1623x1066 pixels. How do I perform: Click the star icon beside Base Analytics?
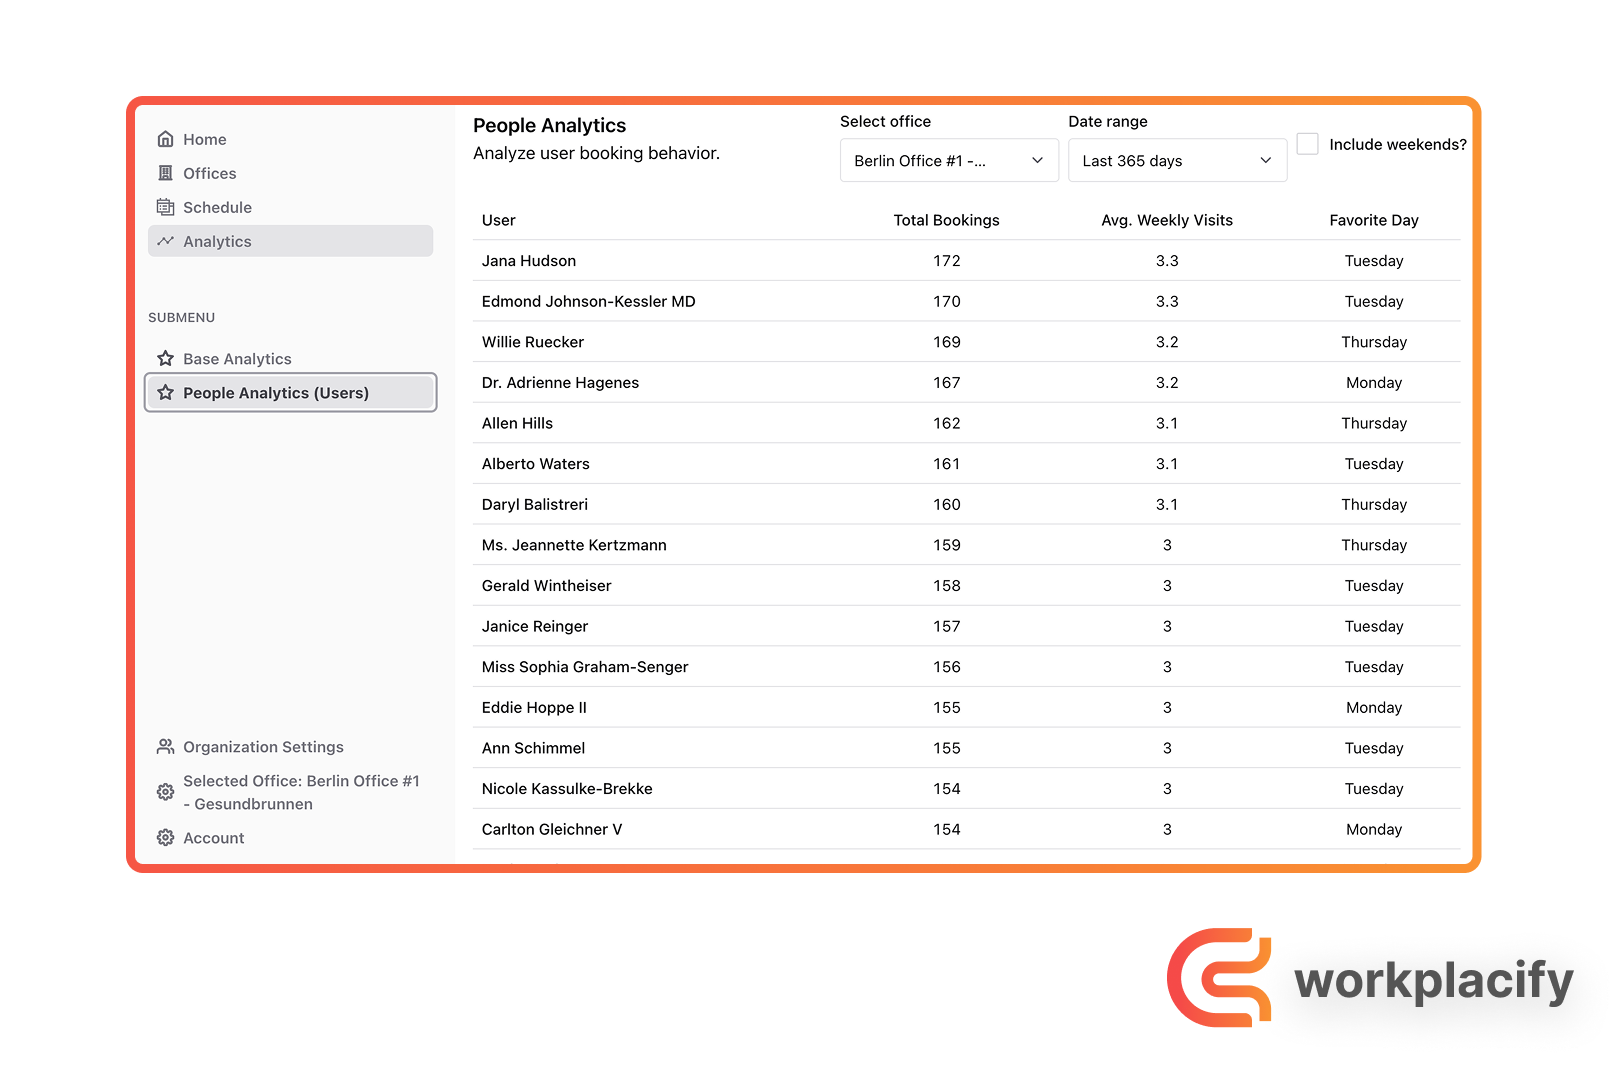[x=165, y=358]
